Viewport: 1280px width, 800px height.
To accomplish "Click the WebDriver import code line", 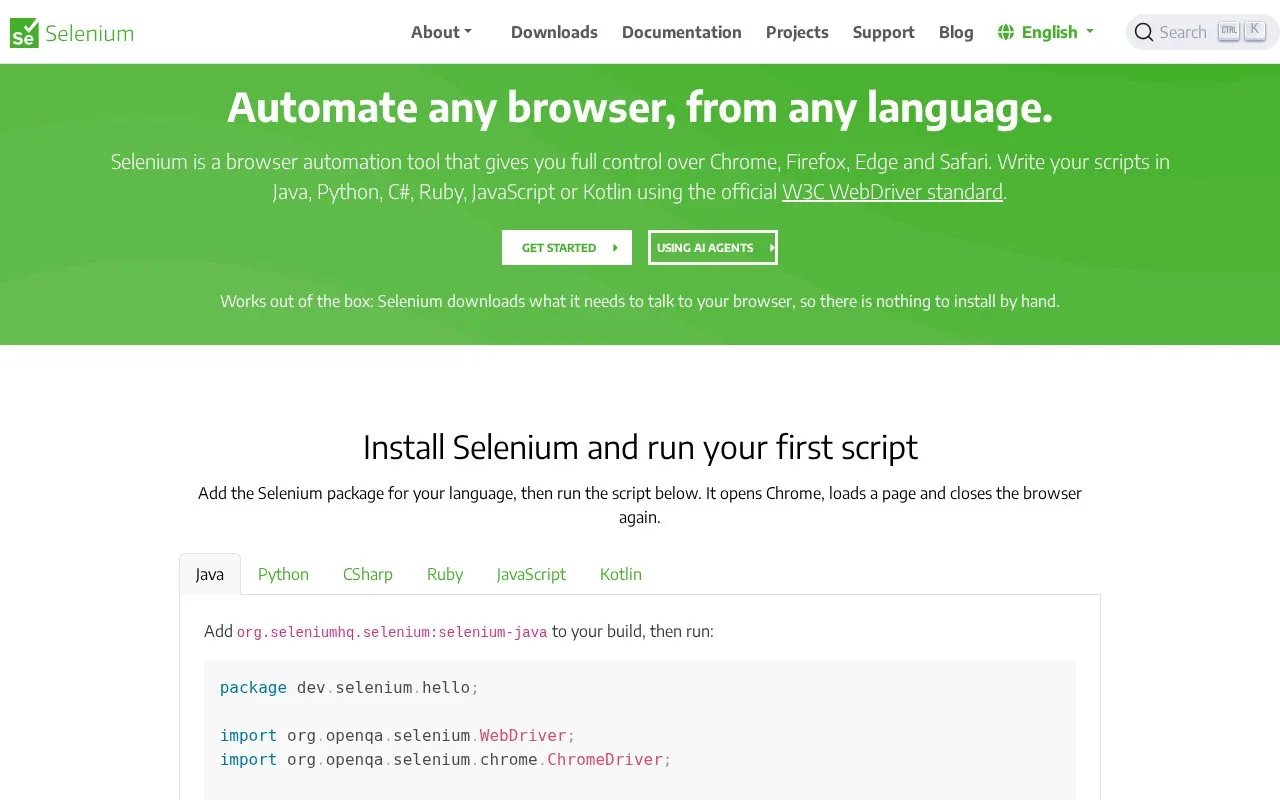I will click(x=398, y=736).
